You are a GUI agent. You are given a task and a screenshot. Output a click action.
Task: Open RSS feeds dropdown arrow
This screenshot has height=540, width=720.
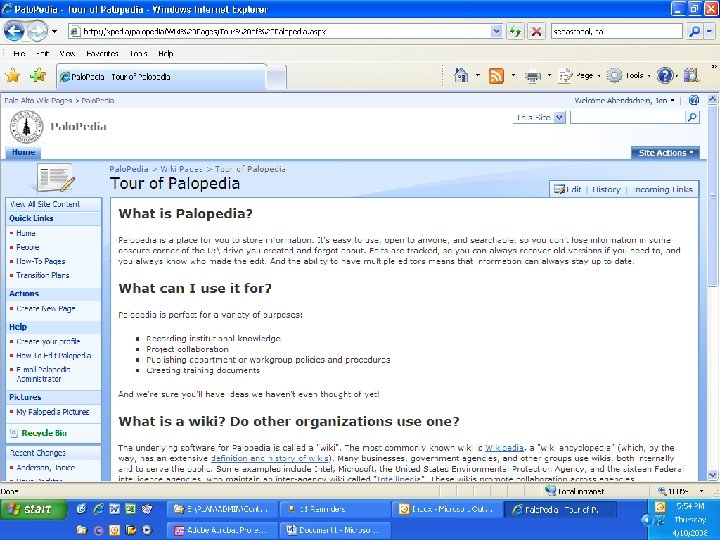pos(513,76)
